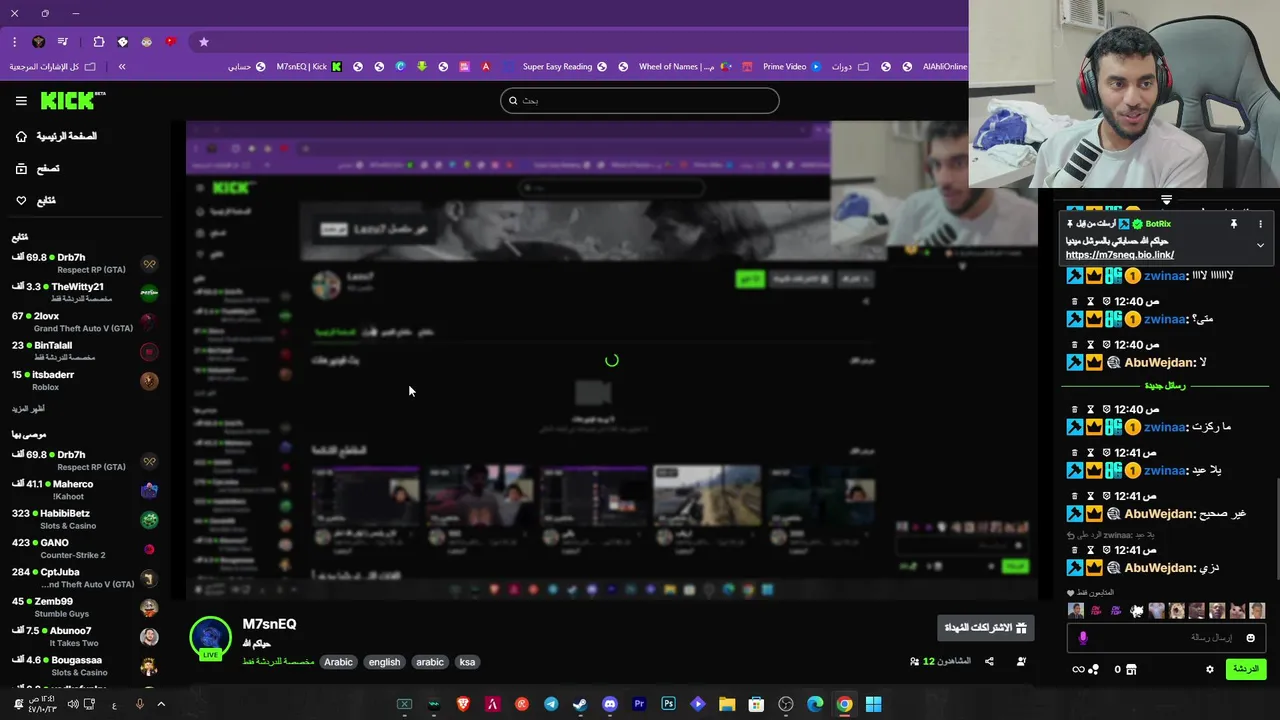Open Prime Video bookmark
This screenshot has height=720, width=1280.
pyautogui.click(x=791, y=67)
